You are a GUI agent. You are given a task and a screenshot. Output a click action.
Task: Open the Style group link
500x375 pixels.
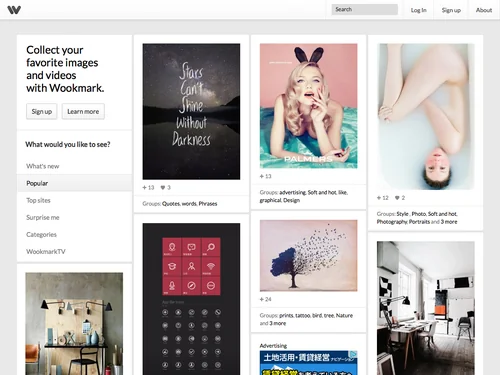403,214
